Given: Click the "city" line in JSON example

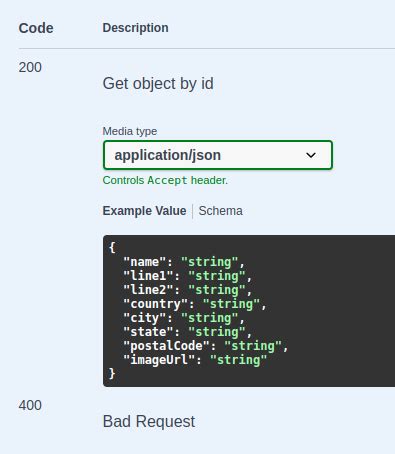Looking at the screenshot, I should (x=184, y=318).
